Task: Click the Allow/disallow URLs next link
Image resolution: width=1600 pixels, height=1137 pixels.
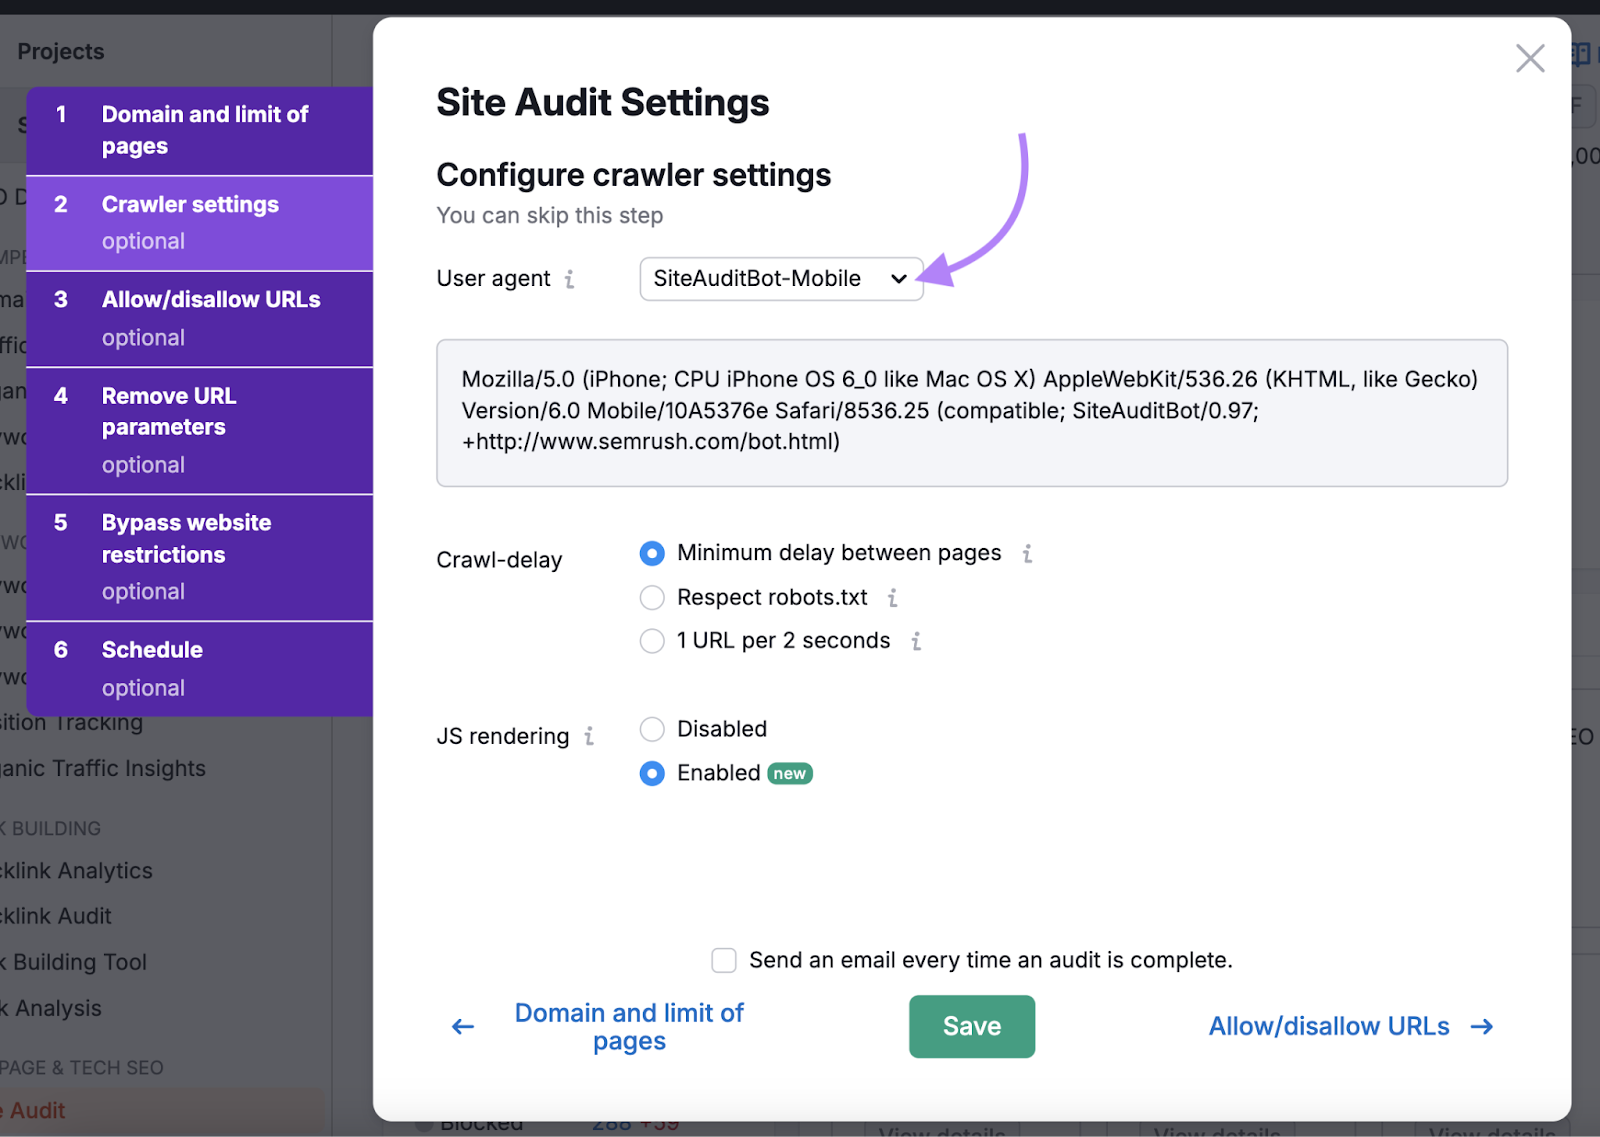Action: [x=1328, y=1027]
